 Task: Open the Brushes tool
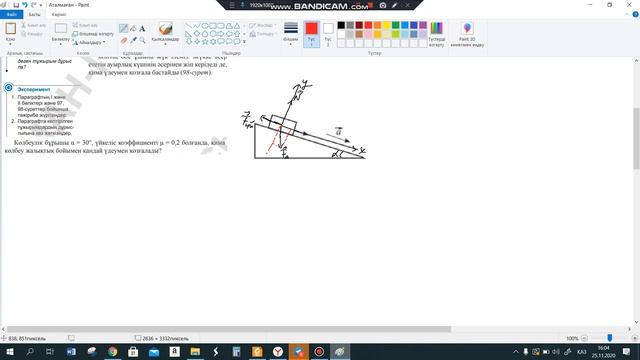tap(165, 29)
